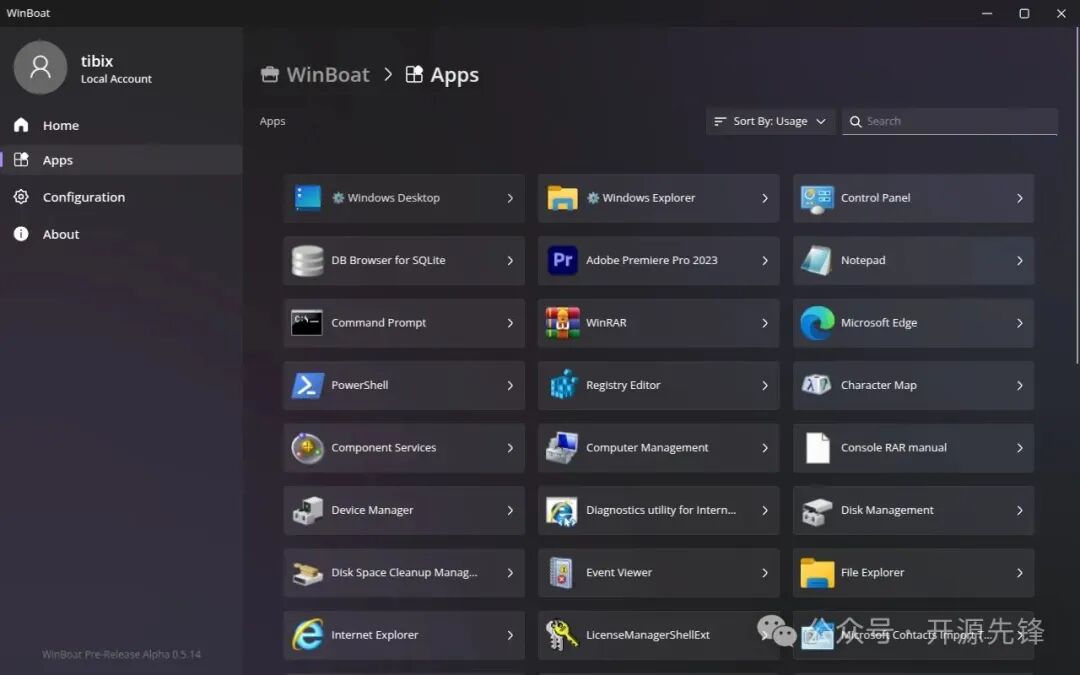Select the Control Panel icon
The height and width of the screenshot is (675, 1080).
pos(817,198)
